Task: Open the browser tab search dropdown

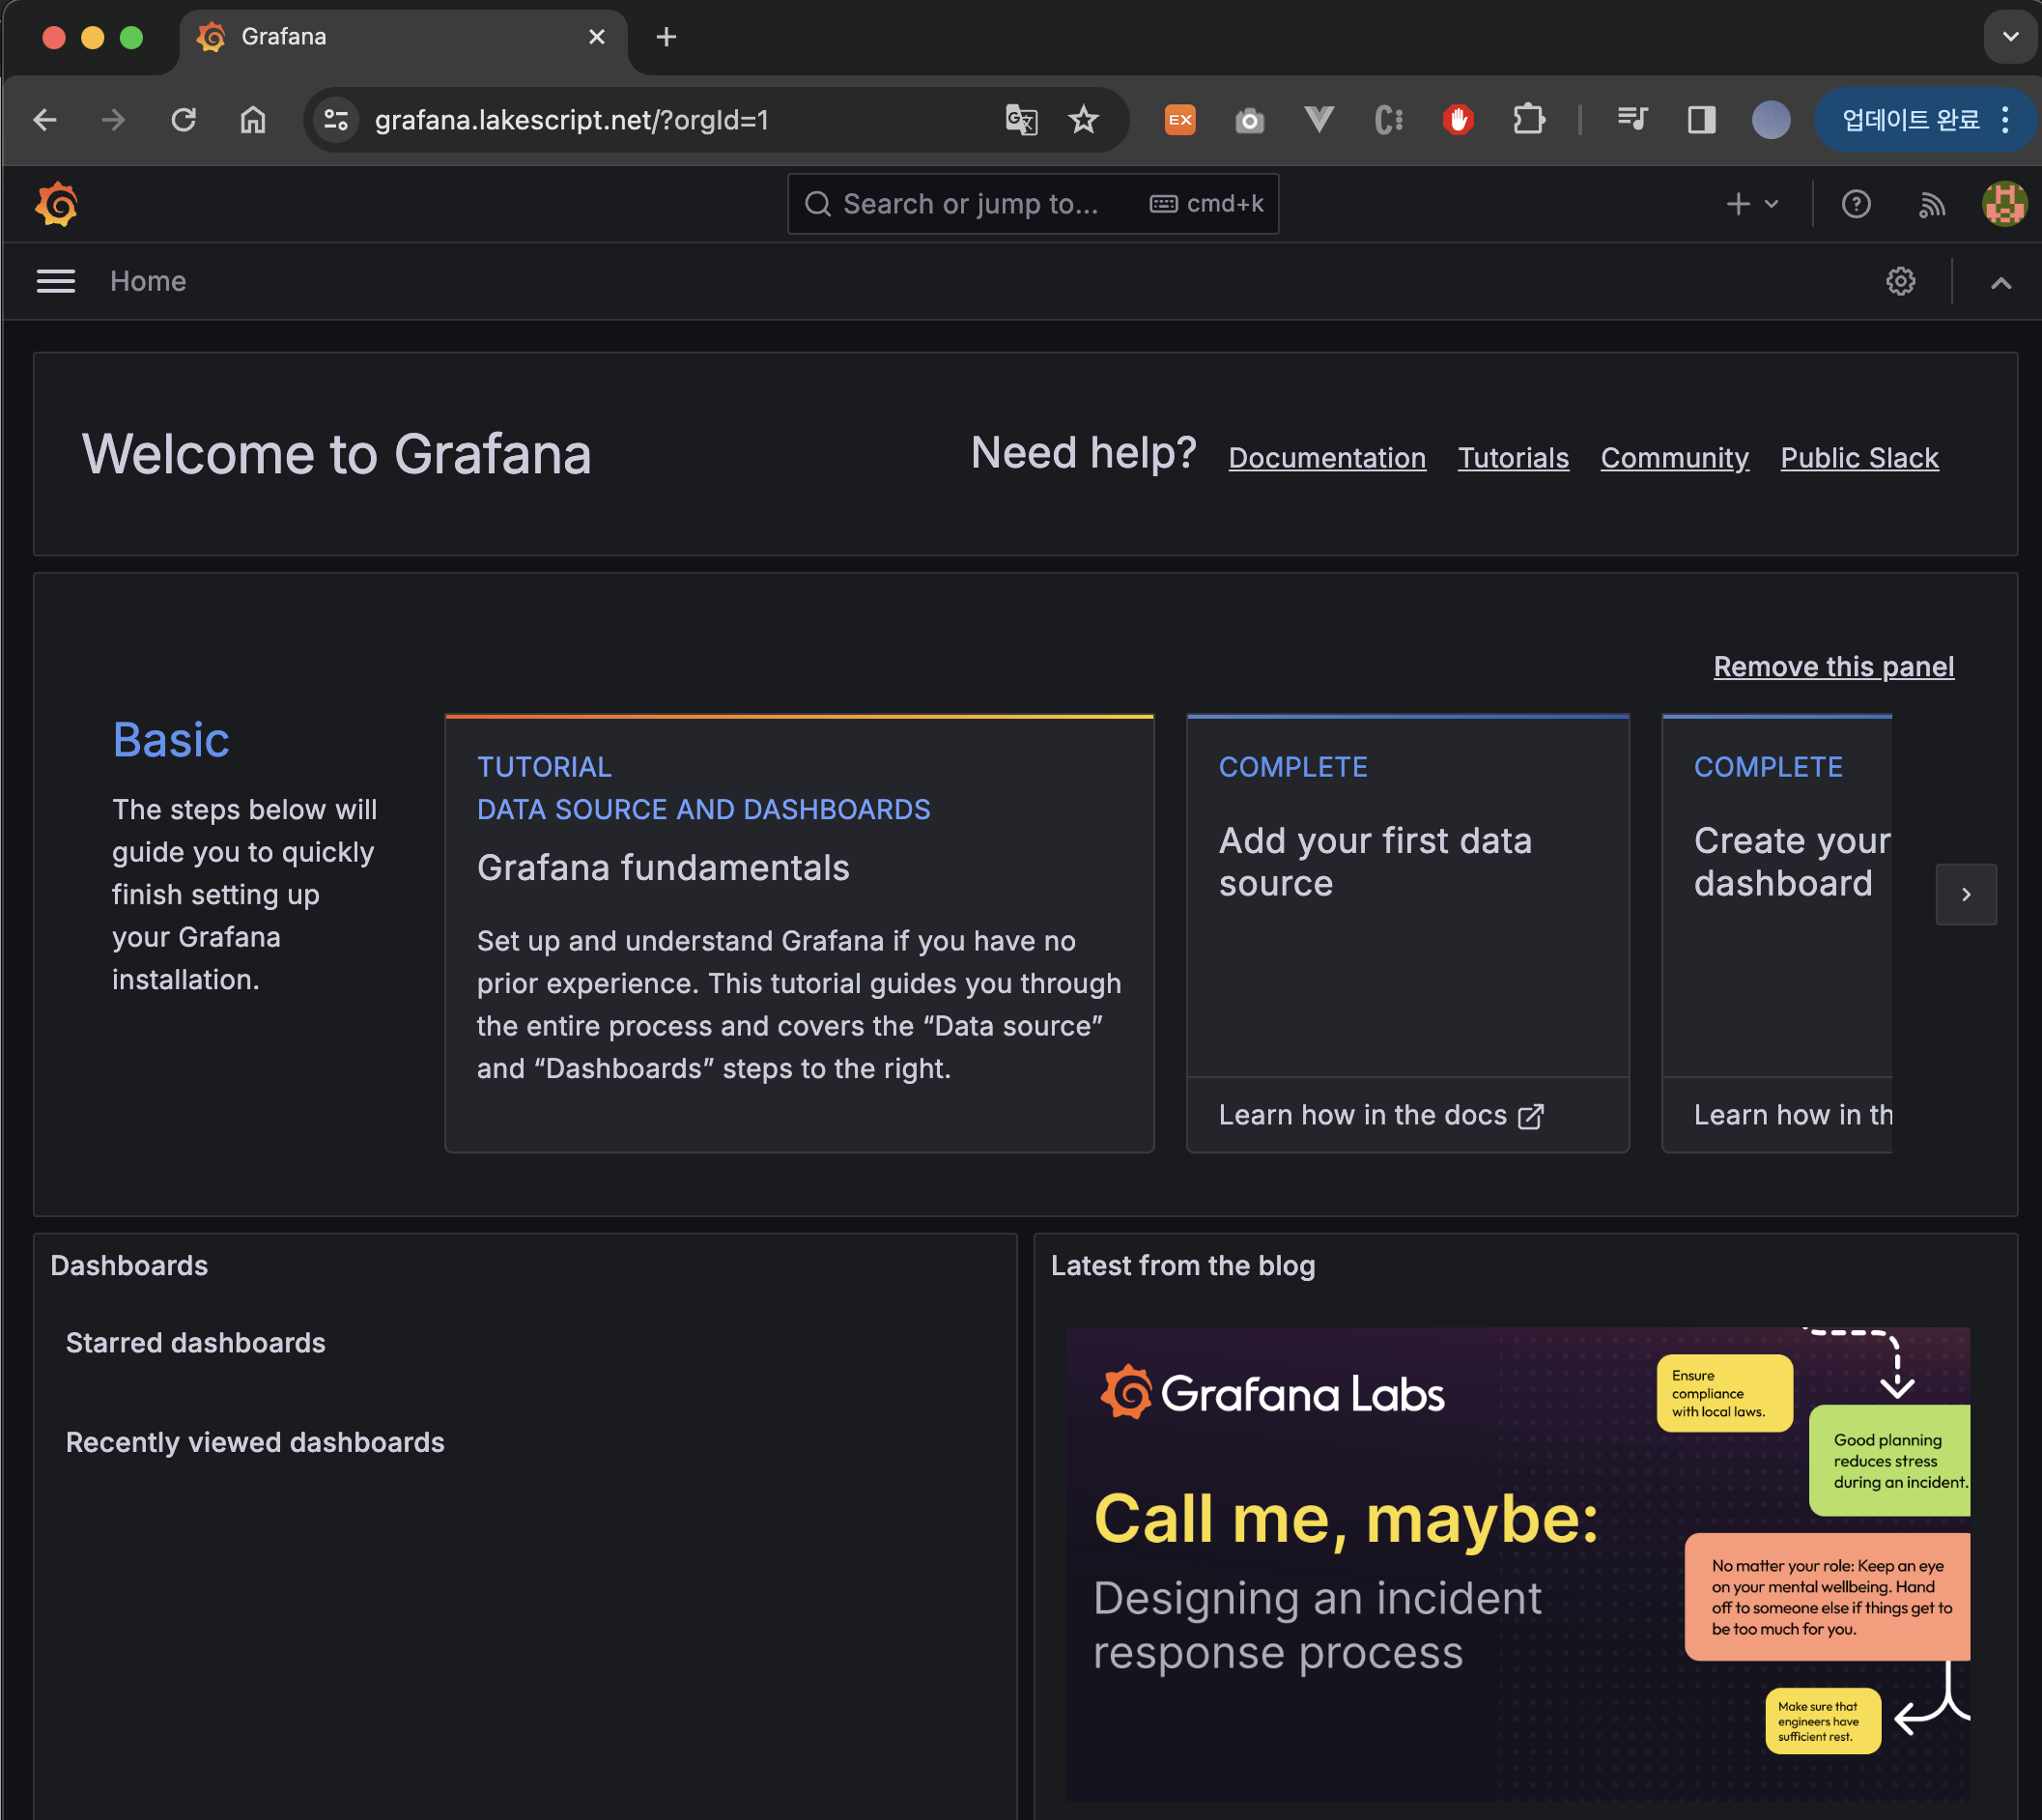Action: [2010, 37]
